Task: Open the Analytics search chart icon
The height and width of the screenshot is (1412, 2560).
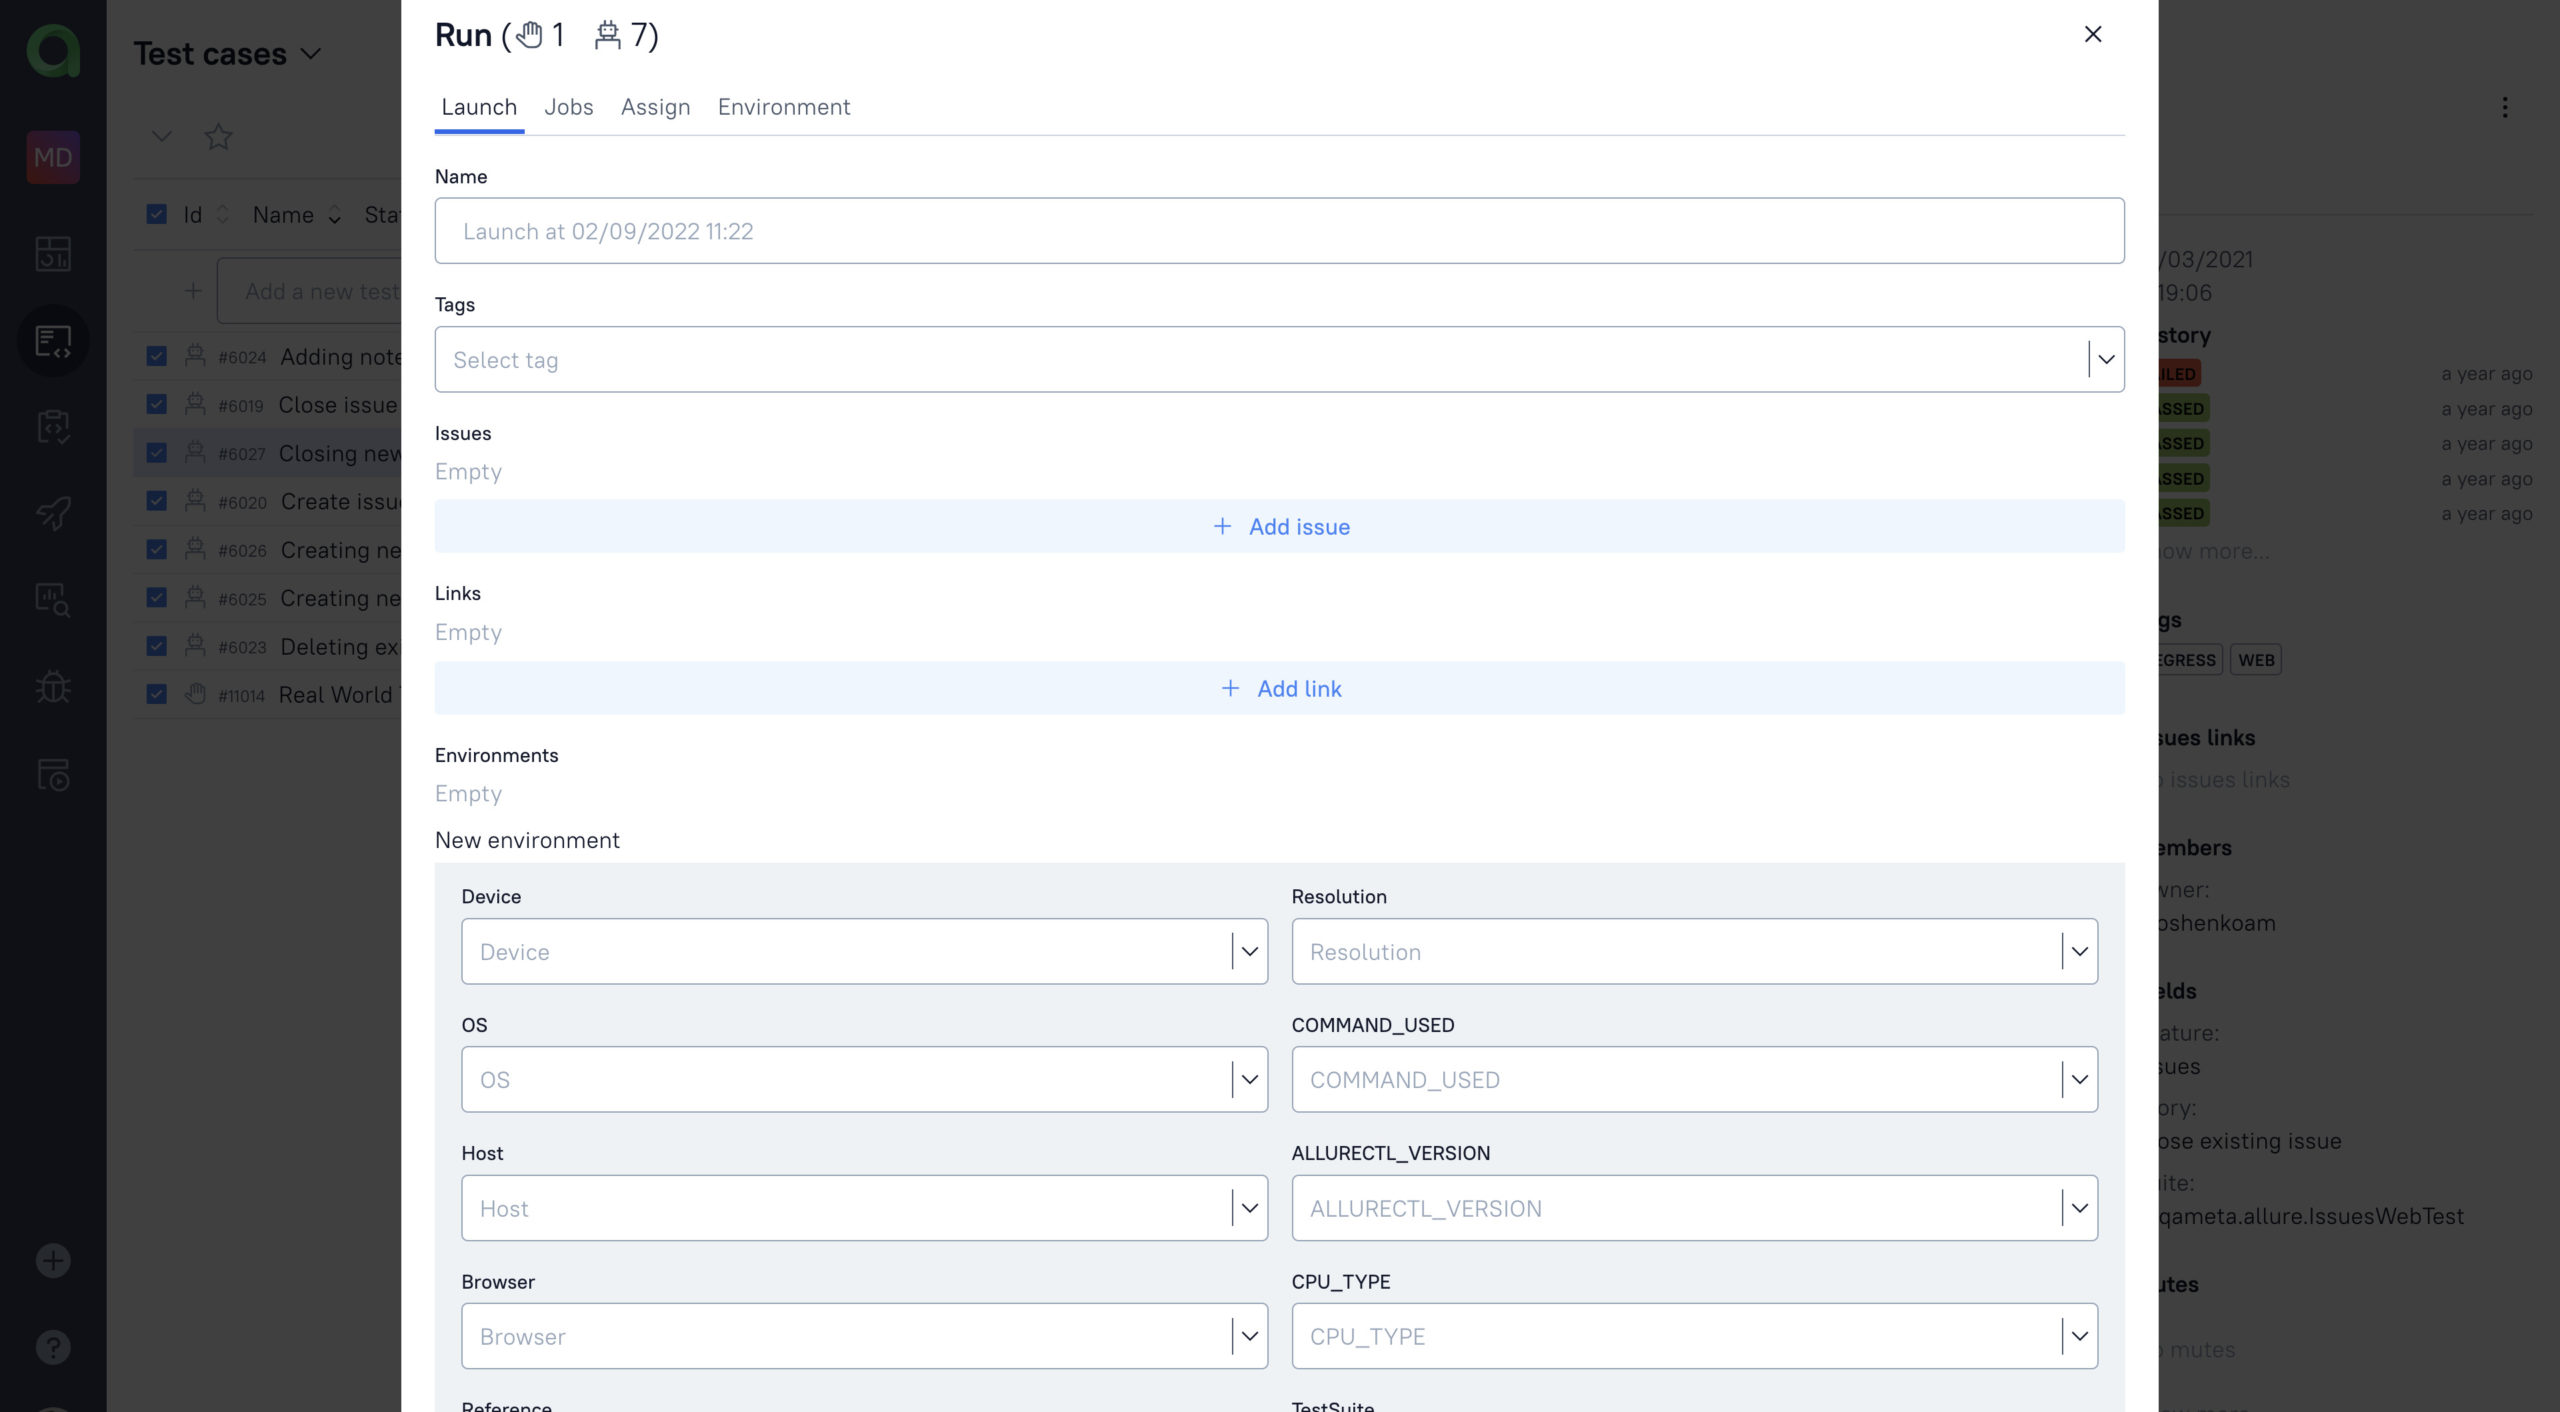Action: (53, 600)
